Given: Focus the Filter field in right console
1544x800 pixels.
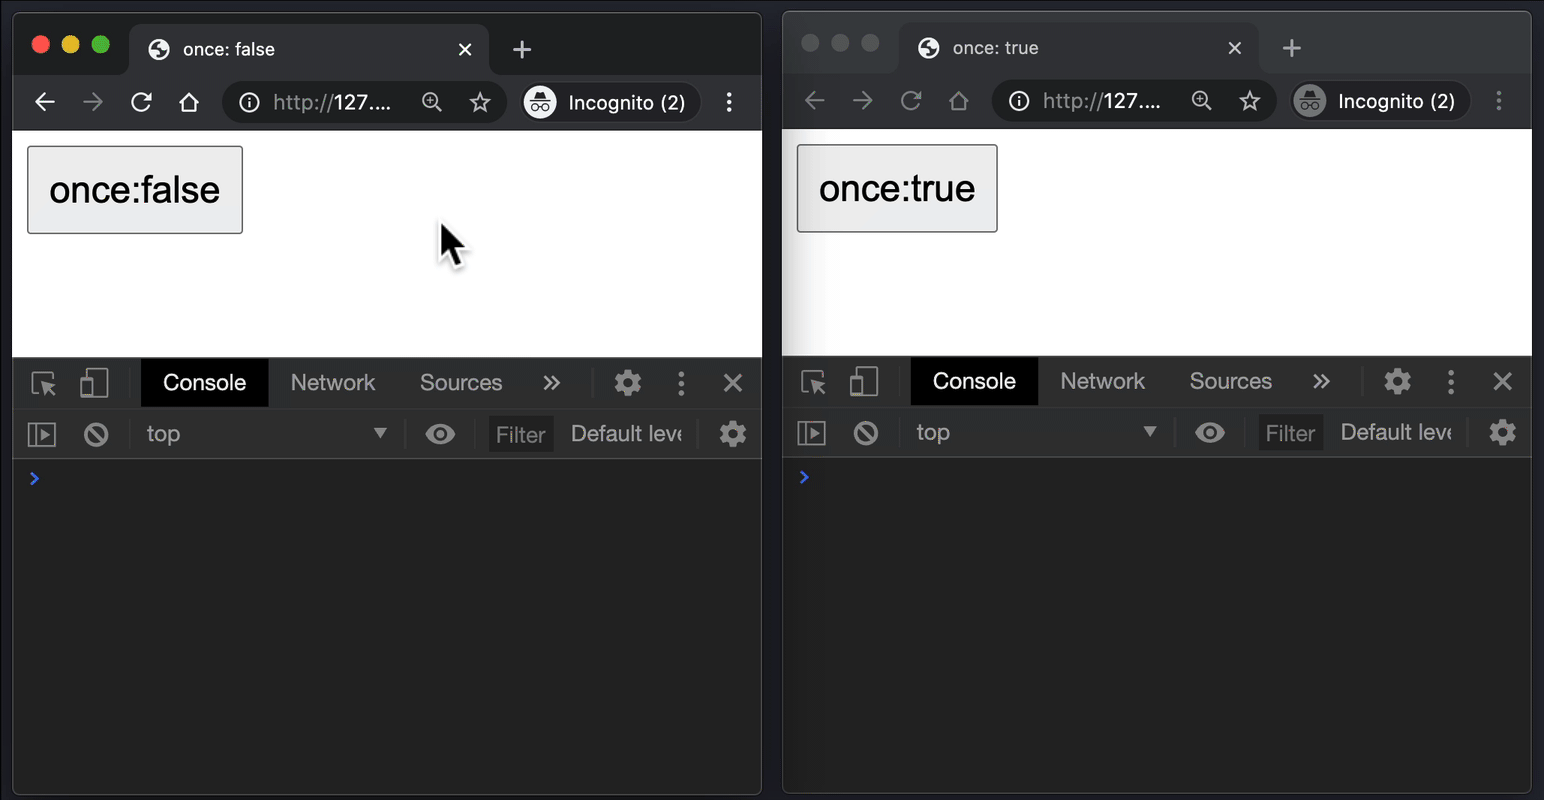Looking at the screenshot, I should click(1290, 433).
